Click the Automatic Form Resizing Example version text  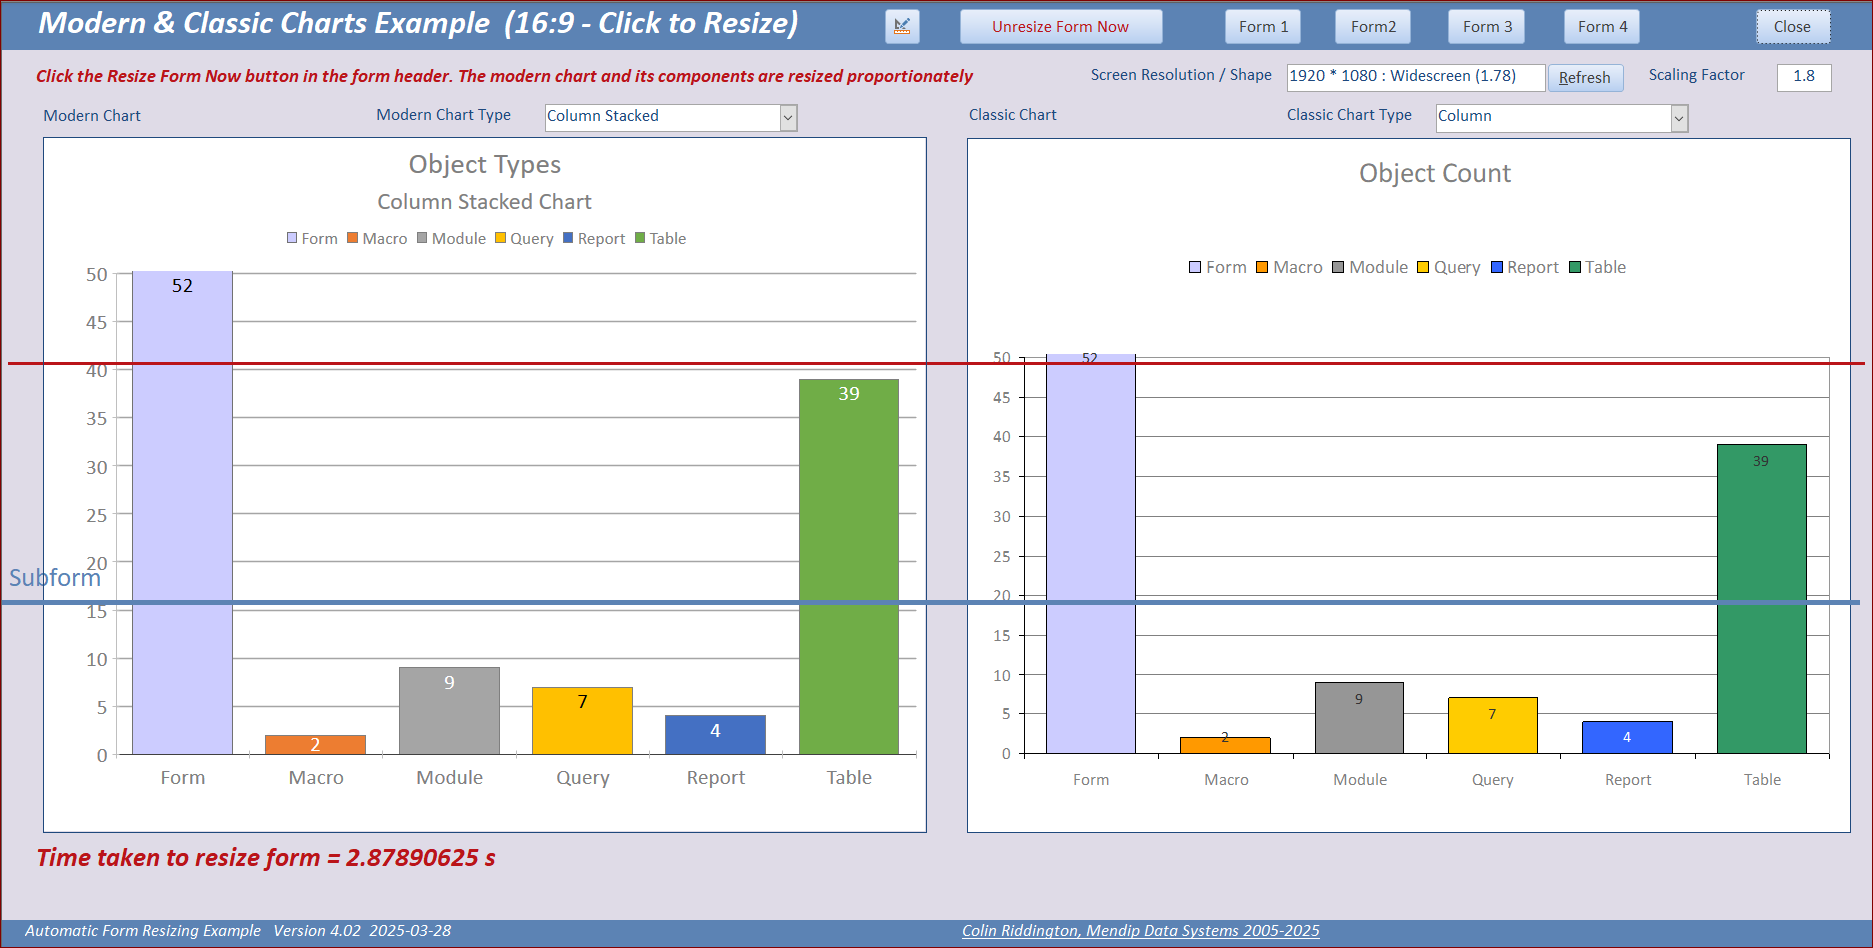[238, 931]
